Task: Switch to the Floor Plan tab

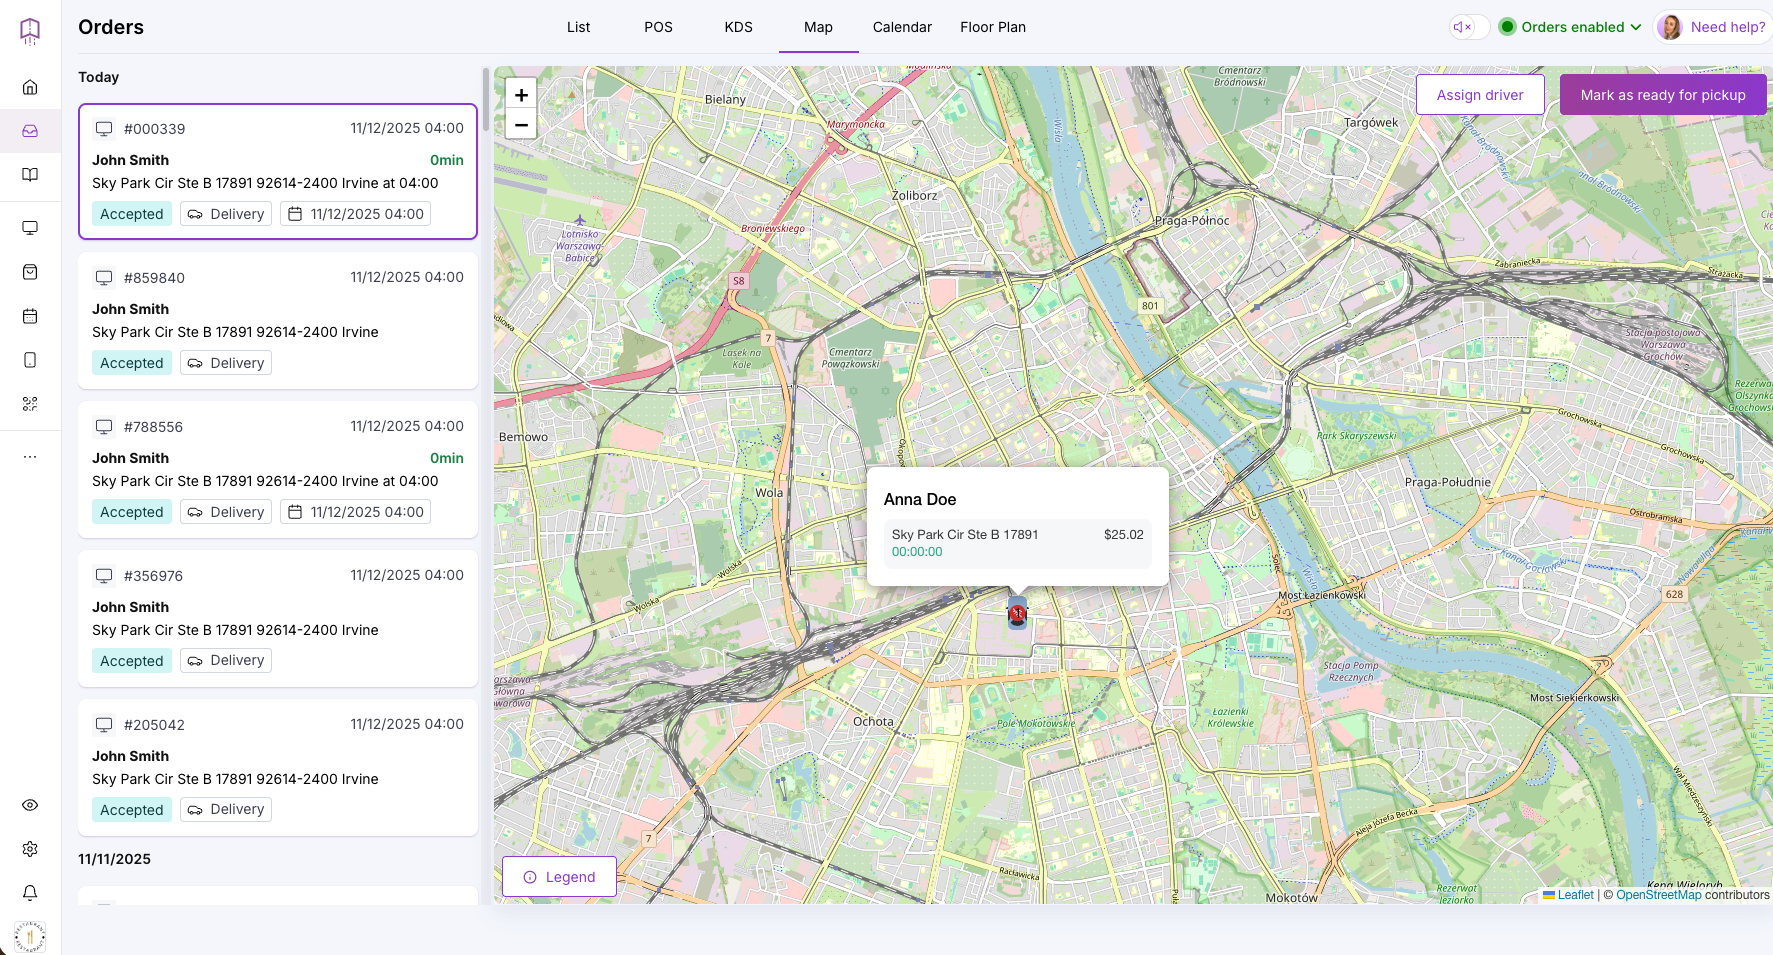Action: pos(993,27)
